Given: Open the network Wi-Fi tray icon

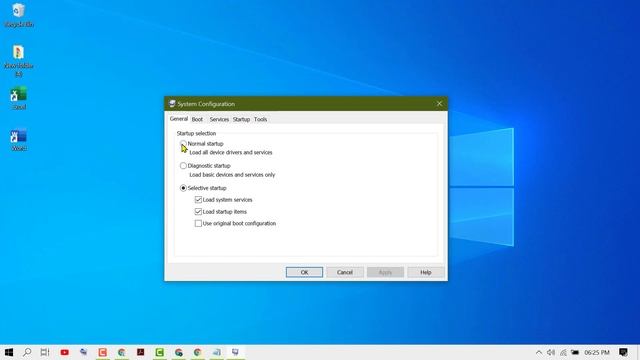Looking at the screenshot, I should [563, 352].
